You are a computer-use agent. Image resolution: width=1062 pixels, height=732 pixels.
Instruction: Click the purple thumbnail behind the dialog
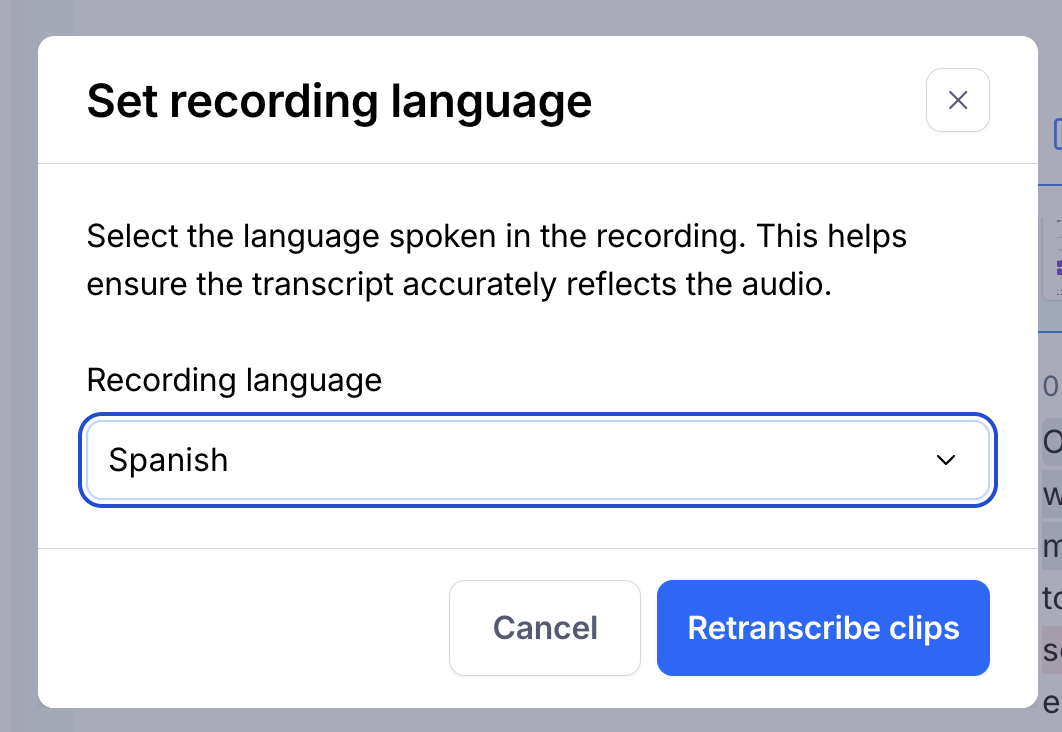pos(1055,267)
